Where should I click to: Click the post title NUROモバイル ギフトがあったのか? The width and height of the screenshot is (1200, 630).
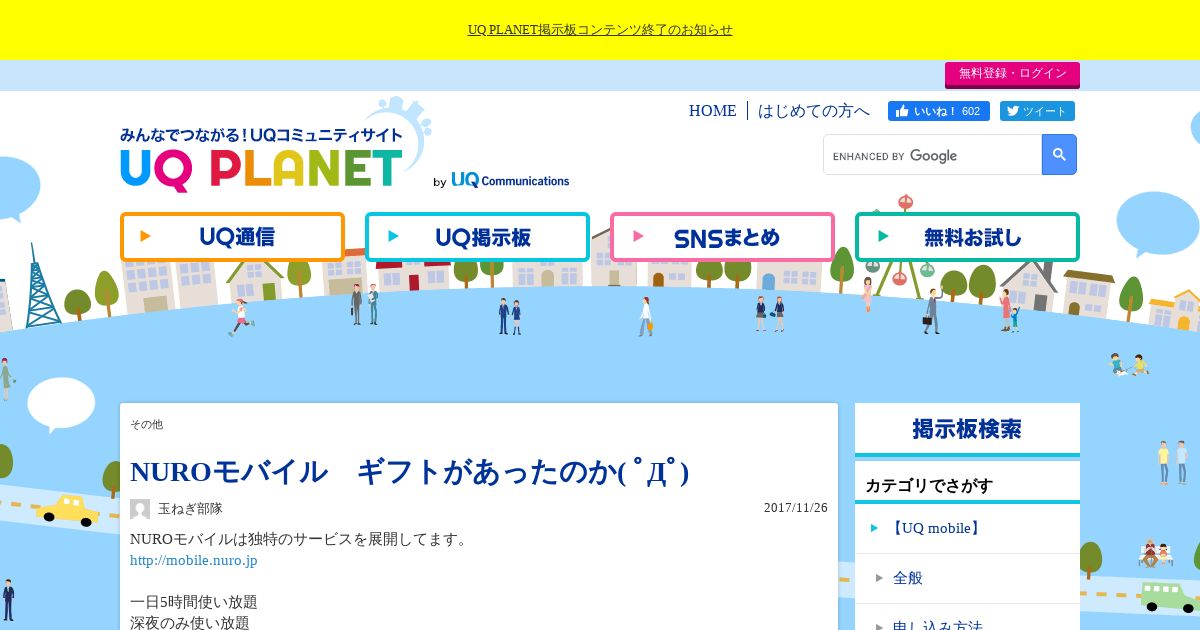click(410, 472)
